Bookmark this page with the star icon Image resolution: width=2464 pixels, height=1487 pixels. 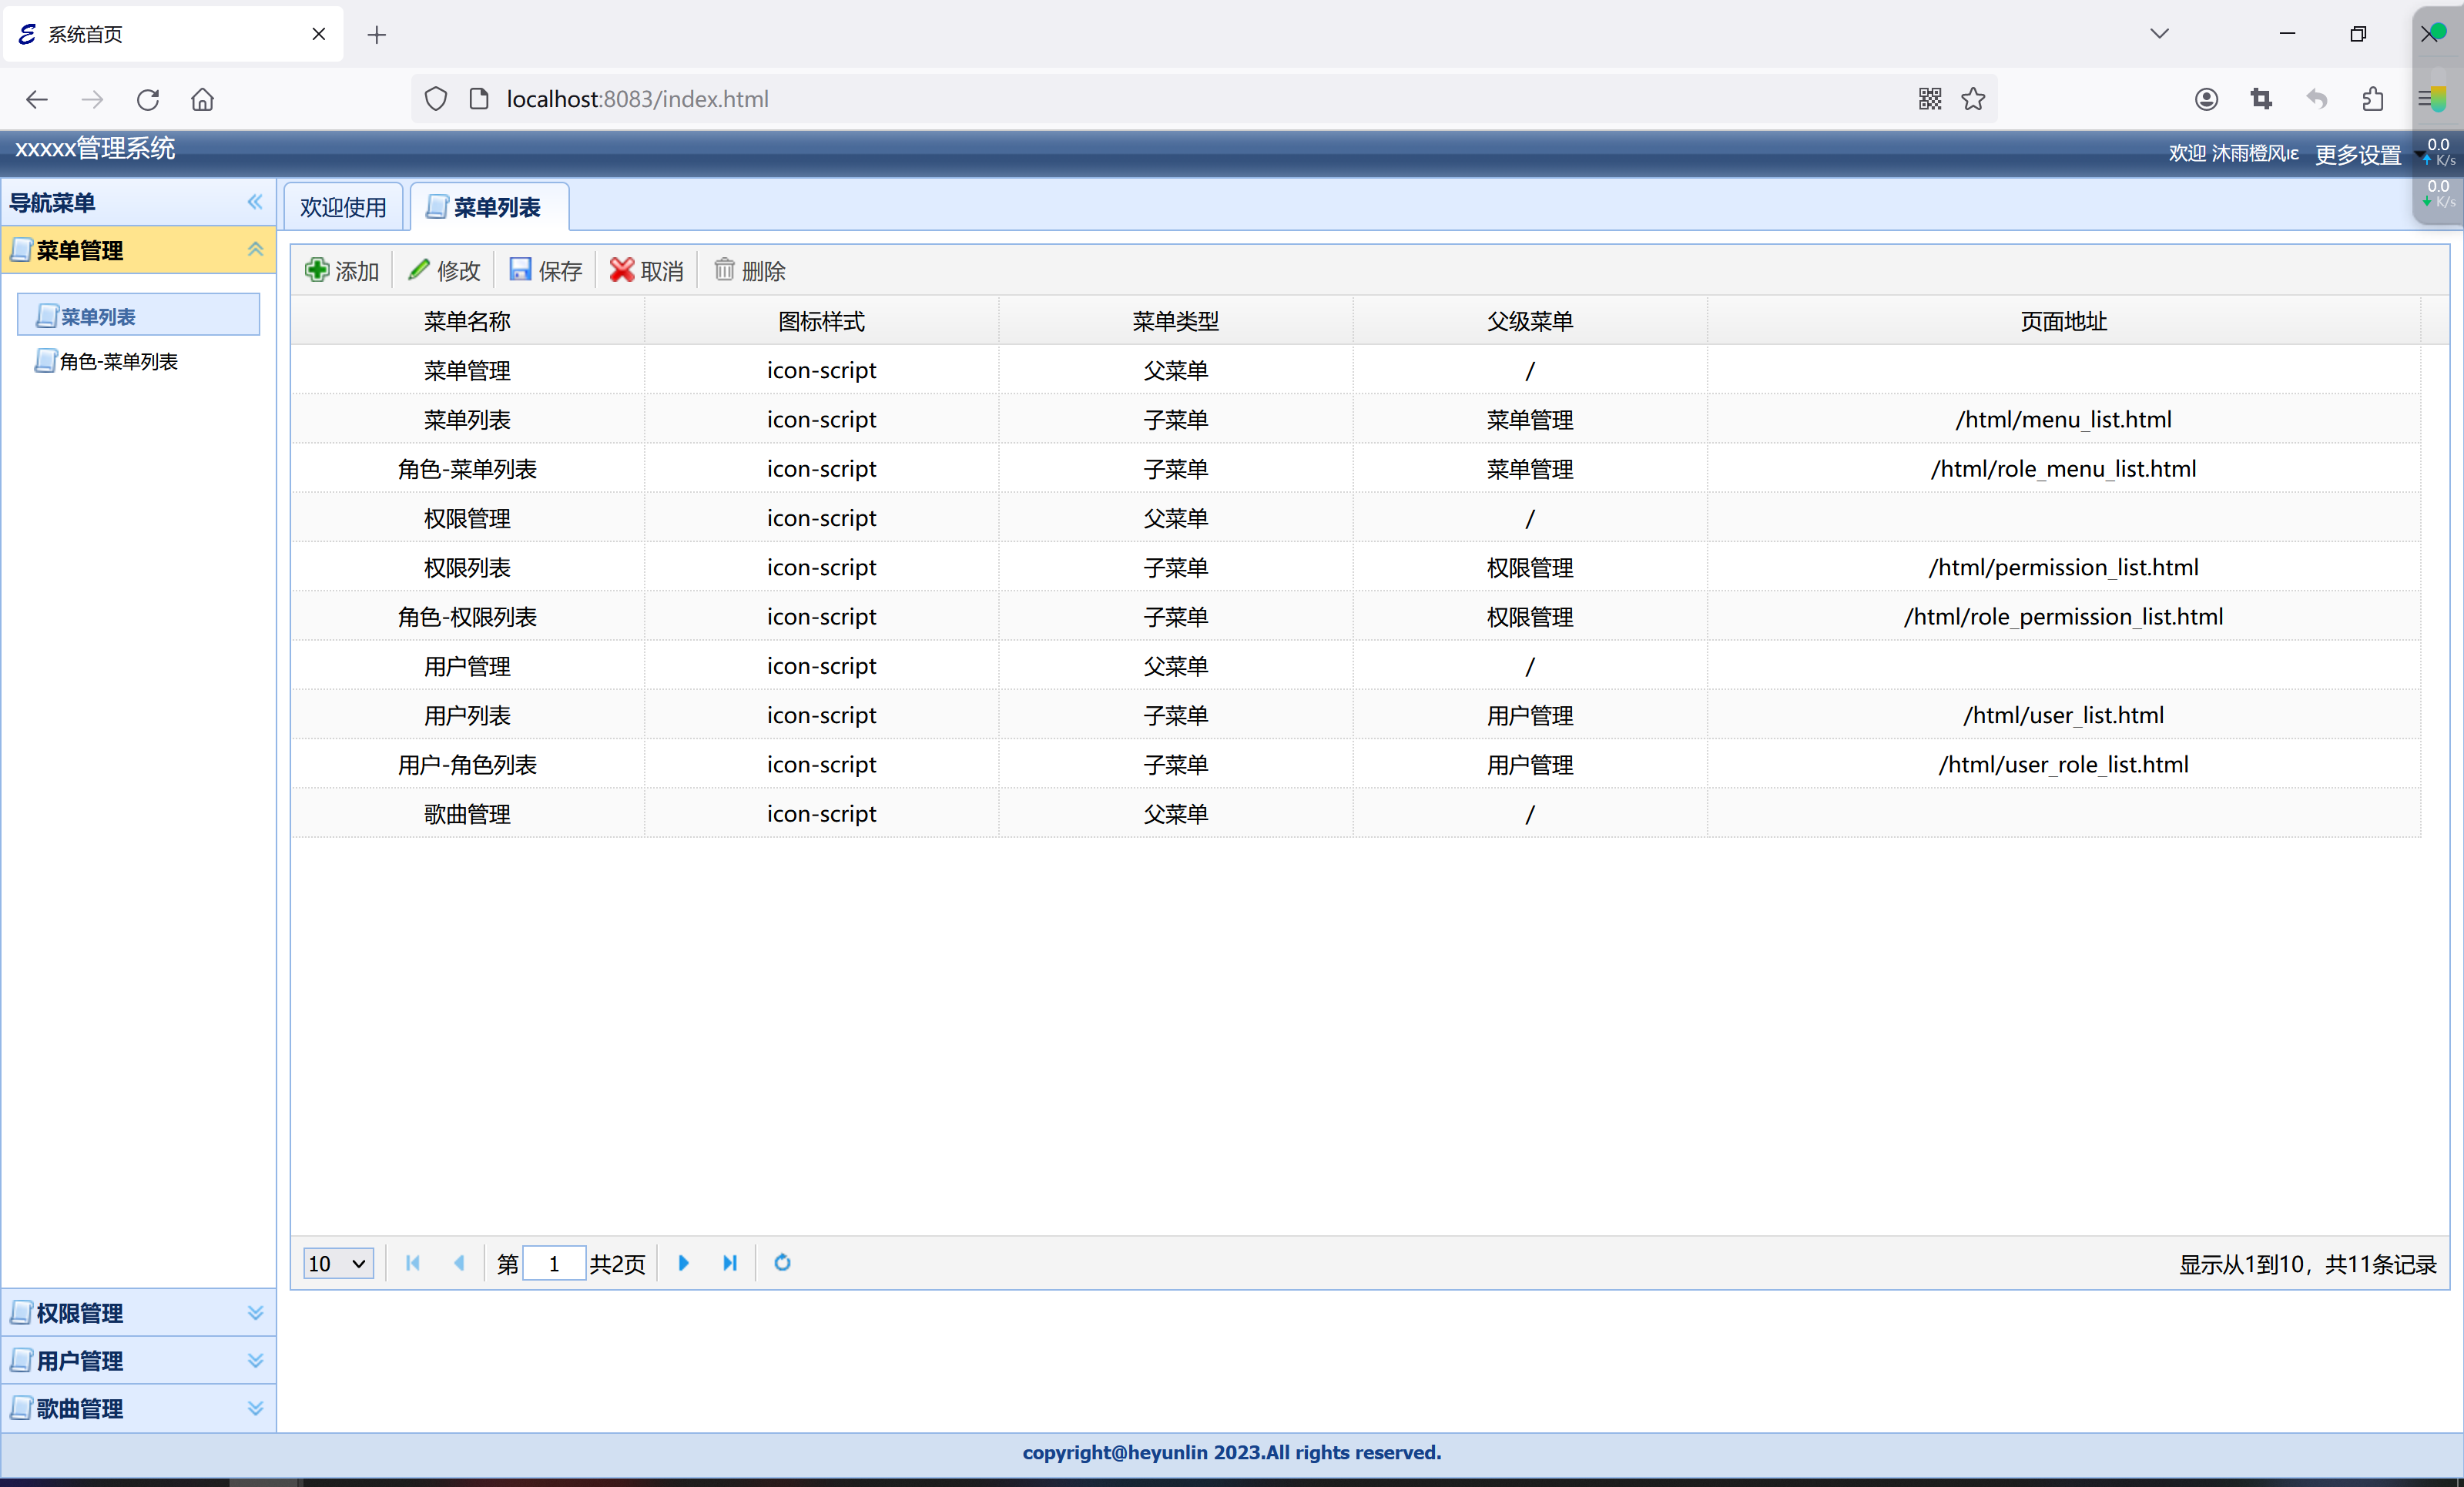(x=1973, y=99)
